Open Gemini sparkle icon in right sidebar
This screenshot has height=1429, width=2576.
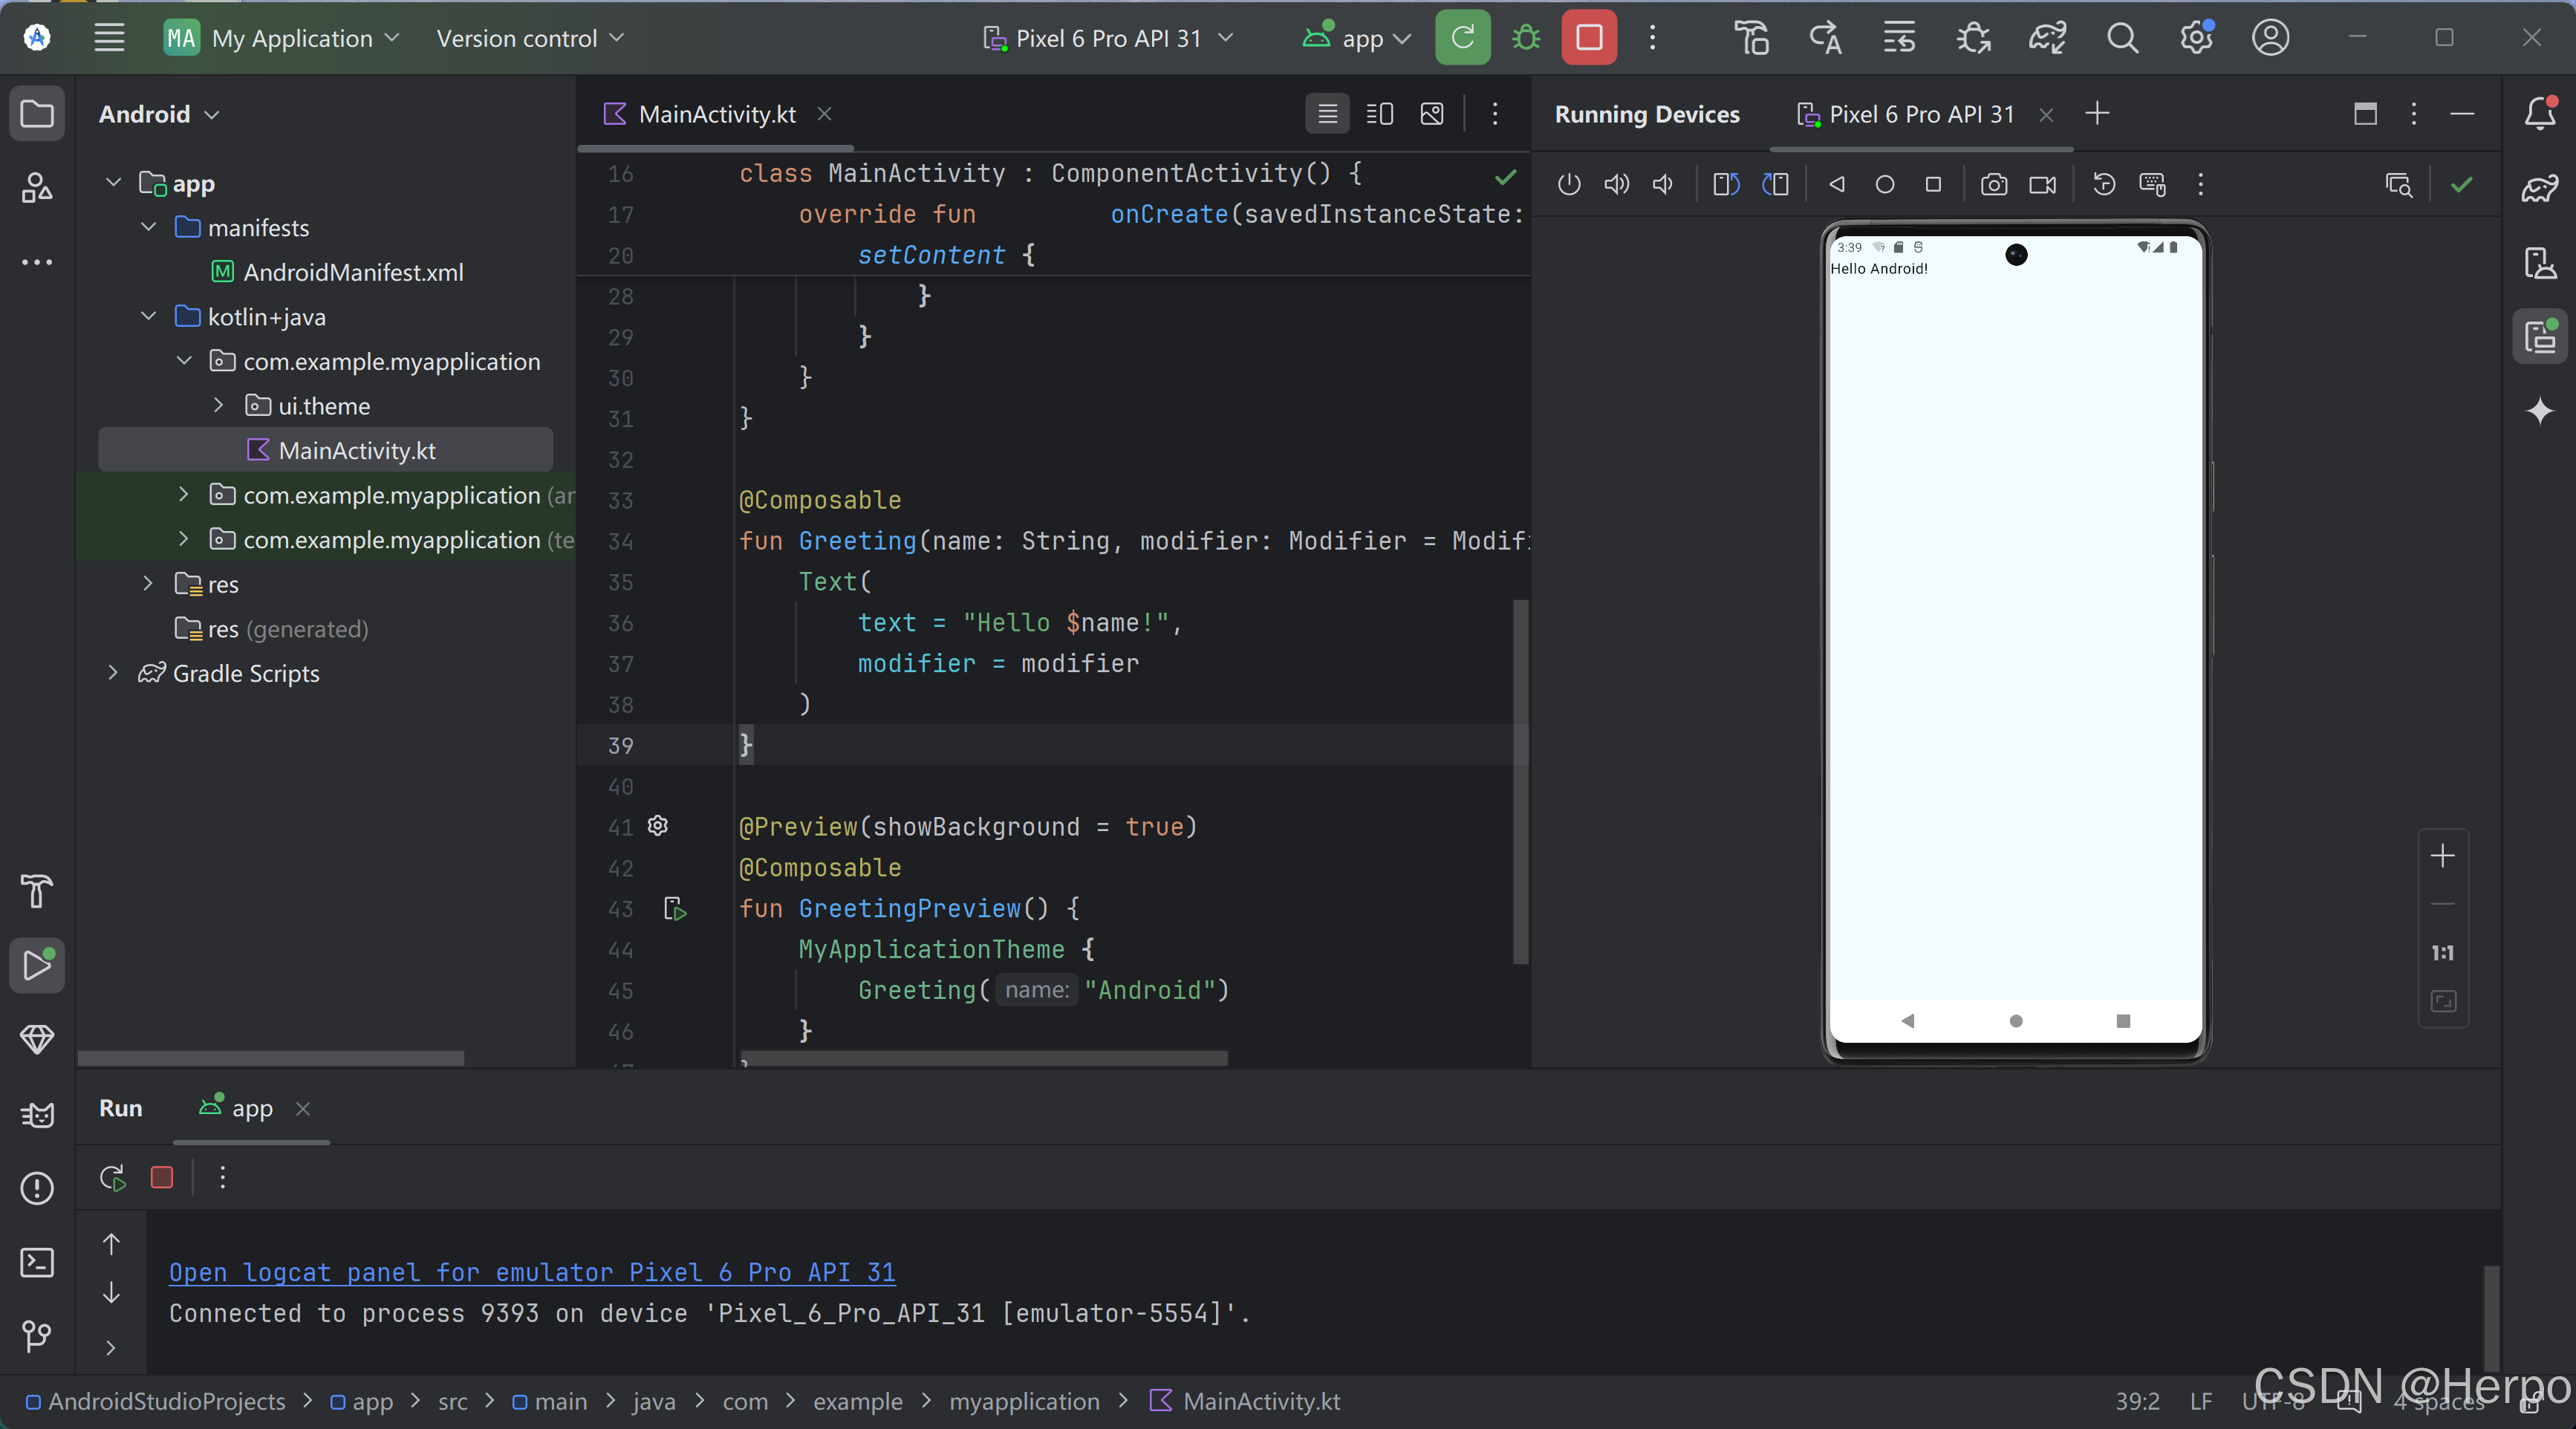click(x=2539, y=411)
